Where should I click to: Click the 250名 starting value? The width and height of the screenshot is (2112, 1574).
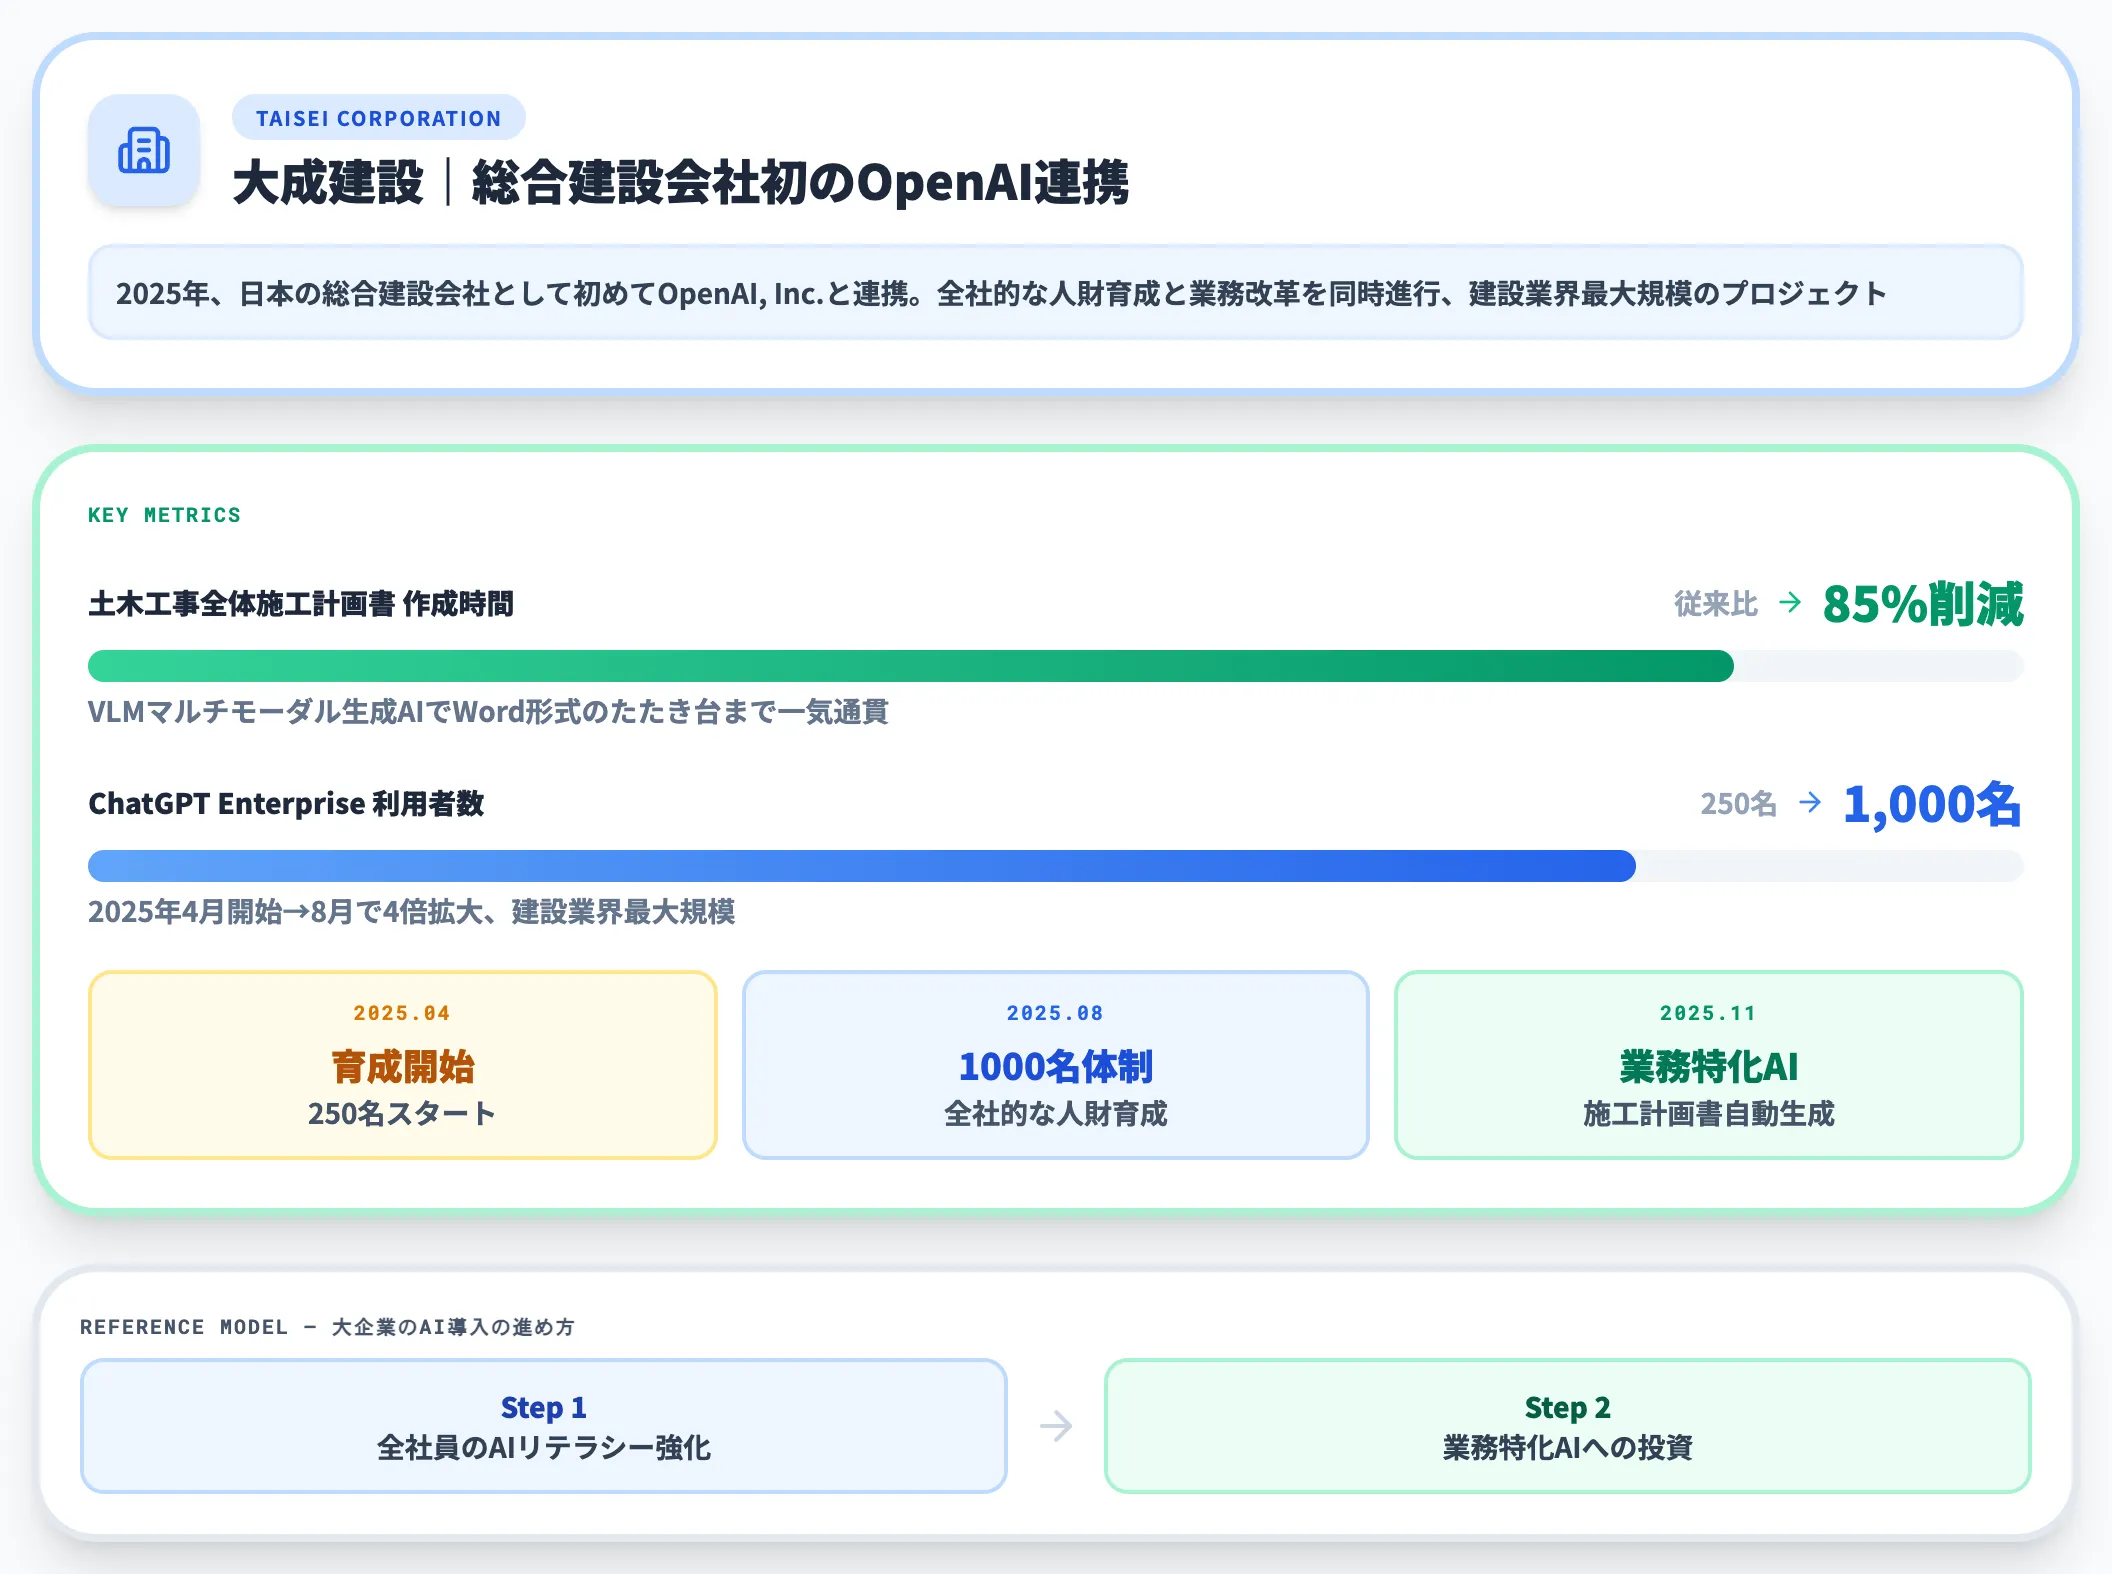pyautogui.click(x=1738, y=803)
